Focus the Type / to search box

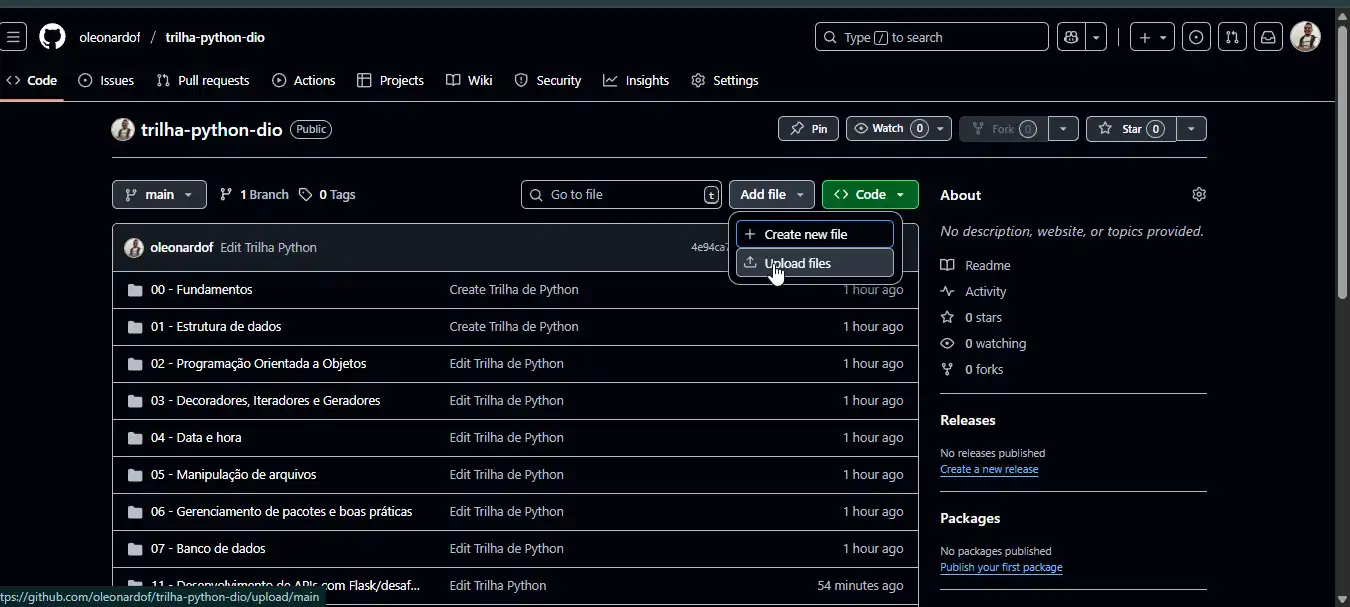tap(931, 37)
